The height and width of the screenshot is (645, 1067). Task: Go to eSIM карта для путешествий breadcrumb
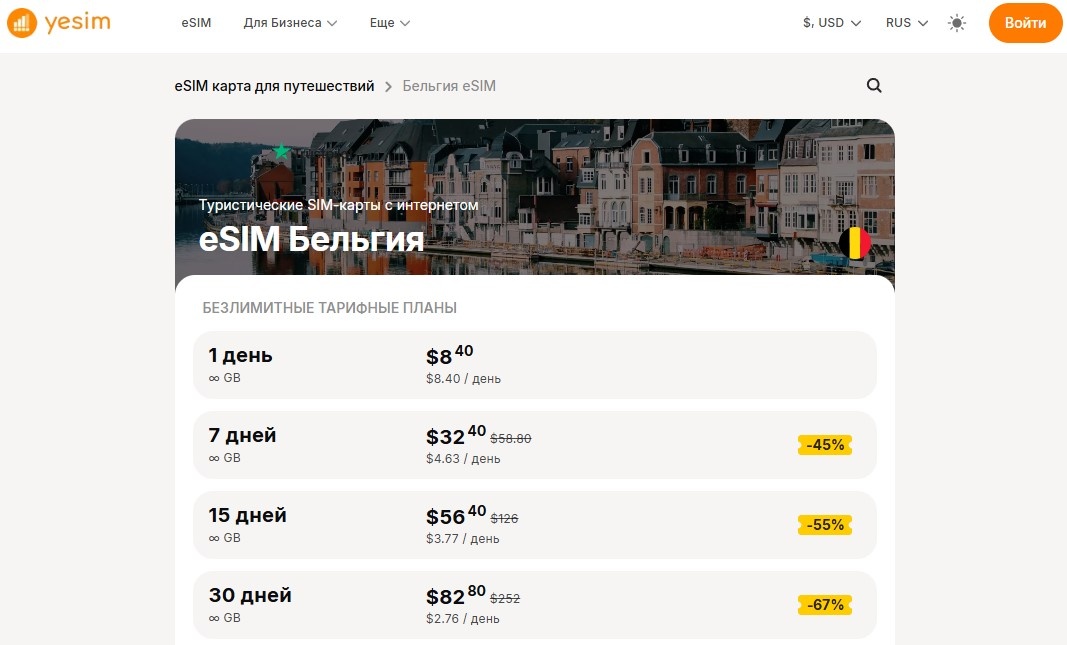274,86
